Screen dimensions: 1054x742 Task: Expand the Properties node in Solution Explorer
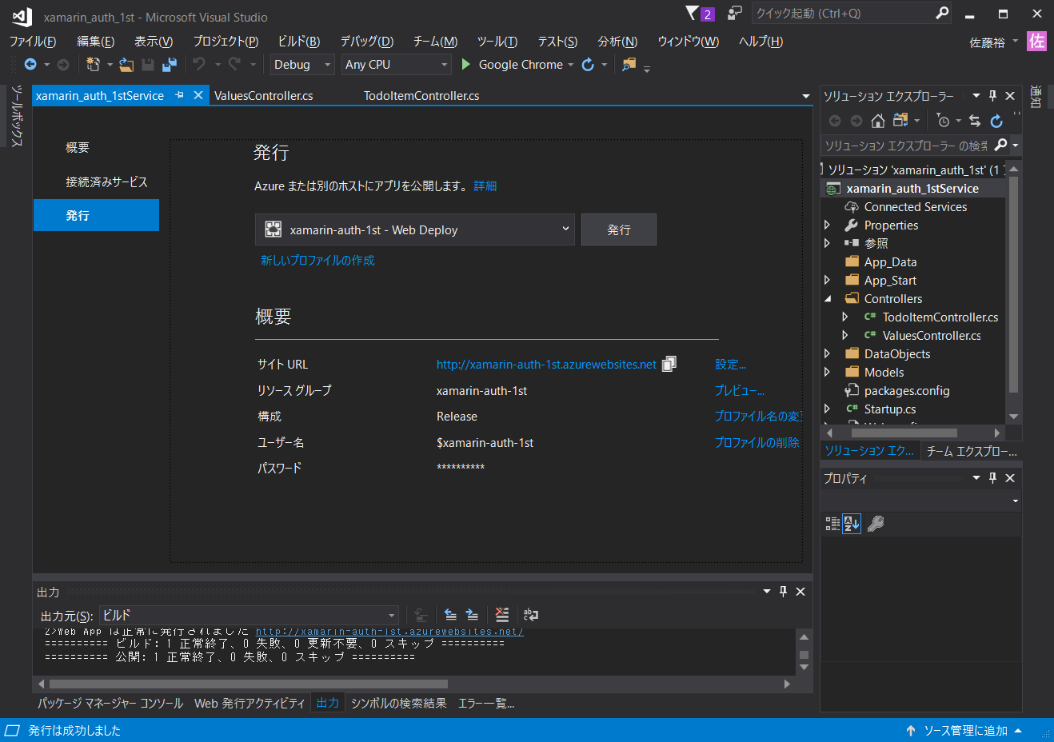[x=827, y=225]
